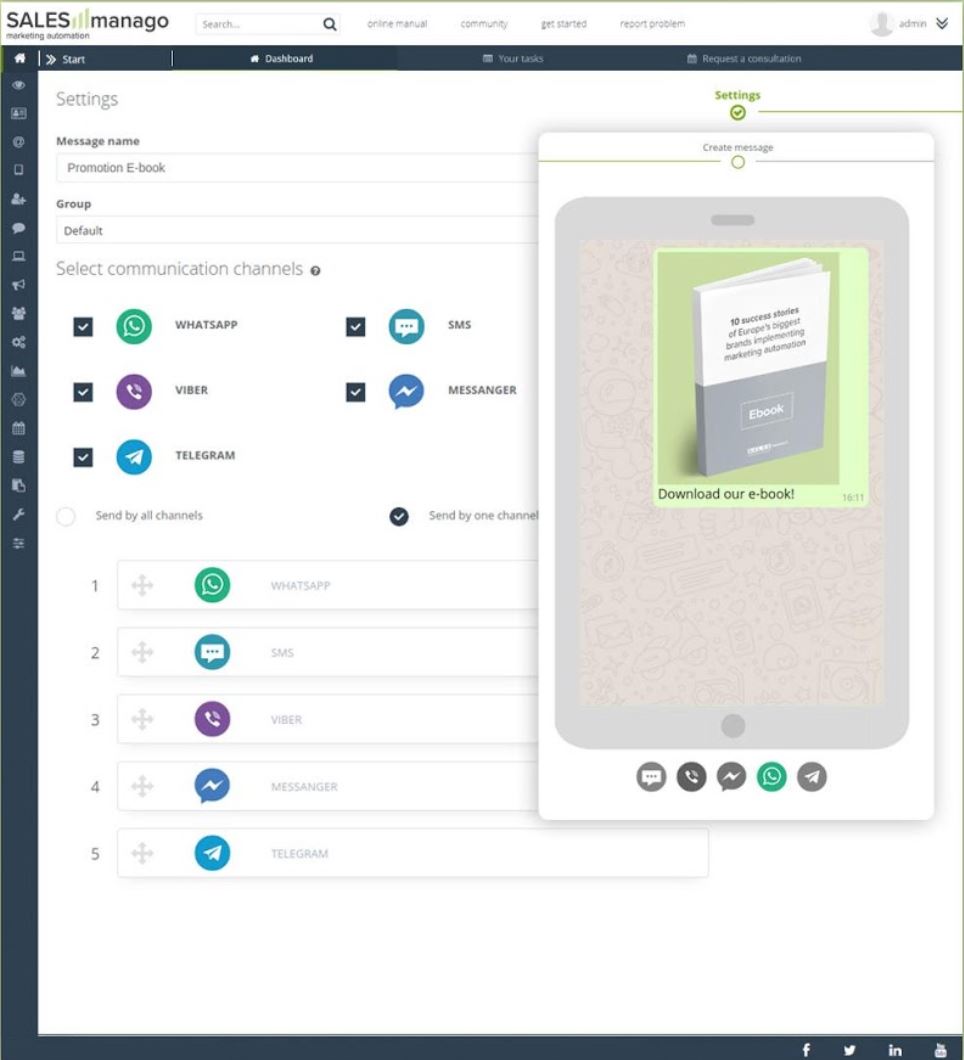Uncheck the Viber channel checkbox
964x1060 pixels.
pos(84,392)
